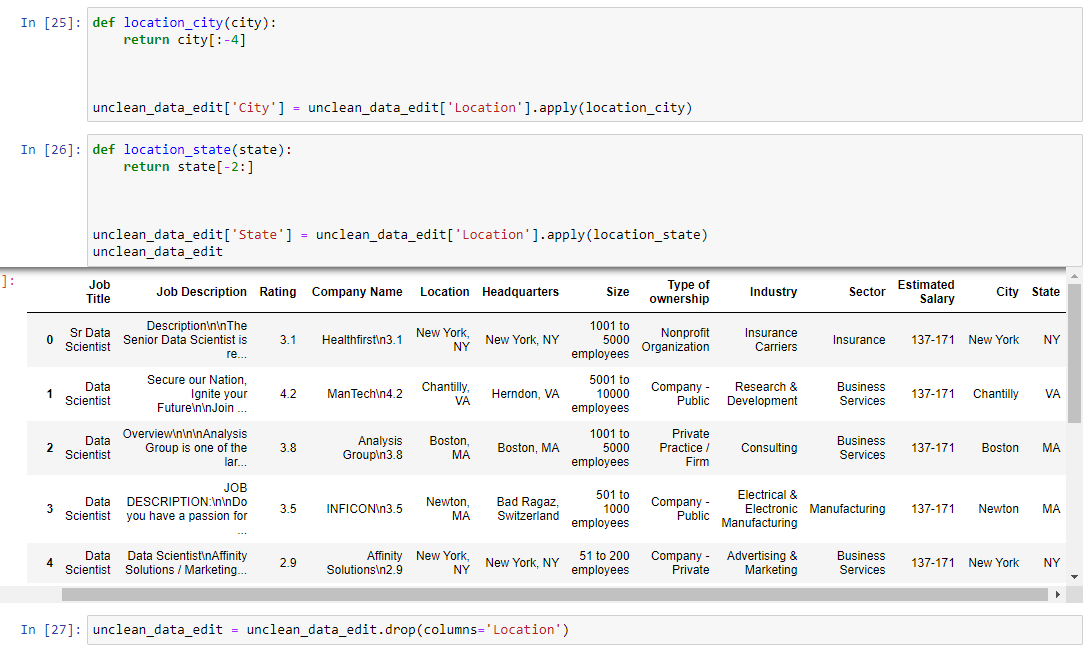Click the In [26] code cell editor
The image size is (1090, 651).
tap(584, 200)
